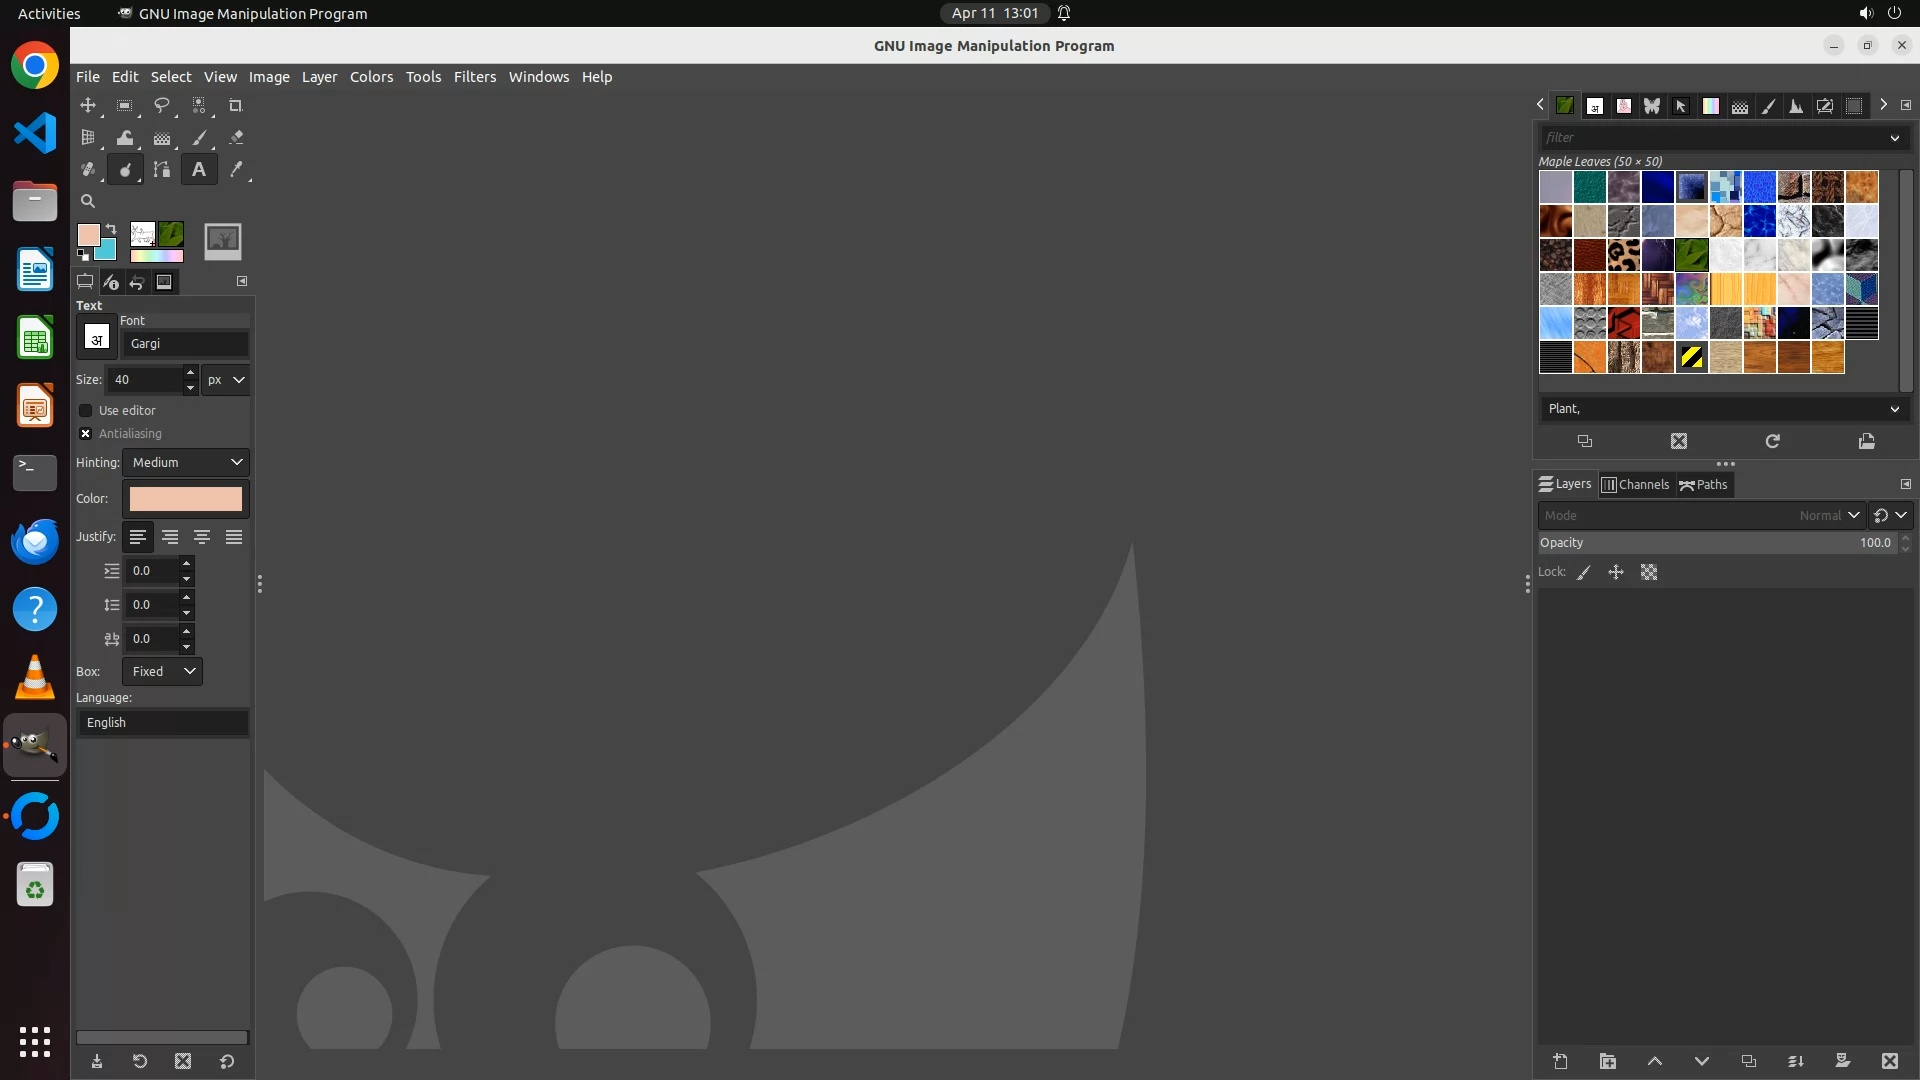Toggle the Antialiasing checkbox
The width and height of the screenshot is (1920, 1080).
[x=86, y=434]
